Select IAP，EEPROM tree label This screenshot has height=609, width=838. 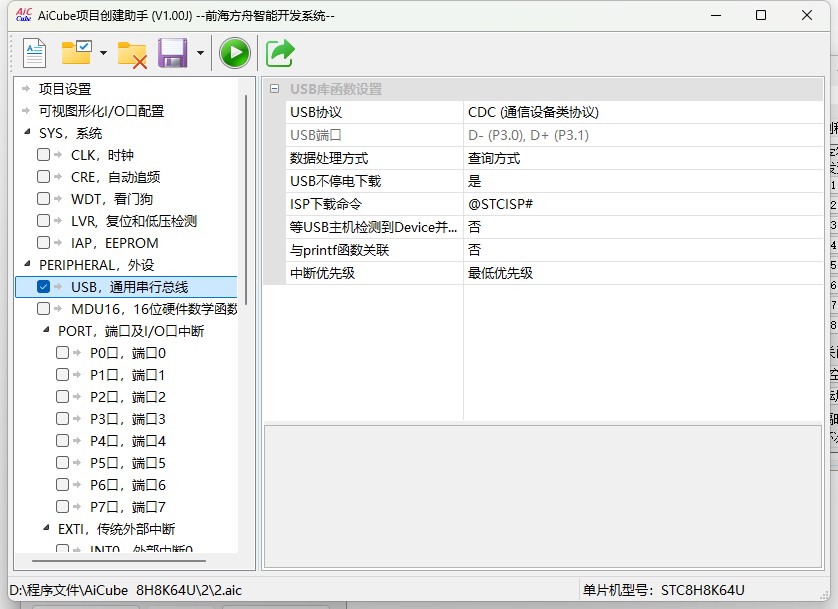115,243
